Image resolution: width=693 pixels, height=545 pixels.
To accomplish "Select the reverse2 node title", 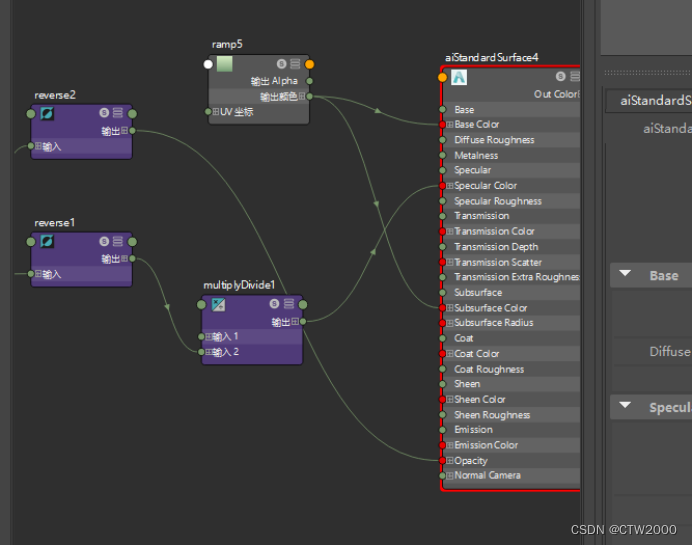I will click(x=55, y=95).
